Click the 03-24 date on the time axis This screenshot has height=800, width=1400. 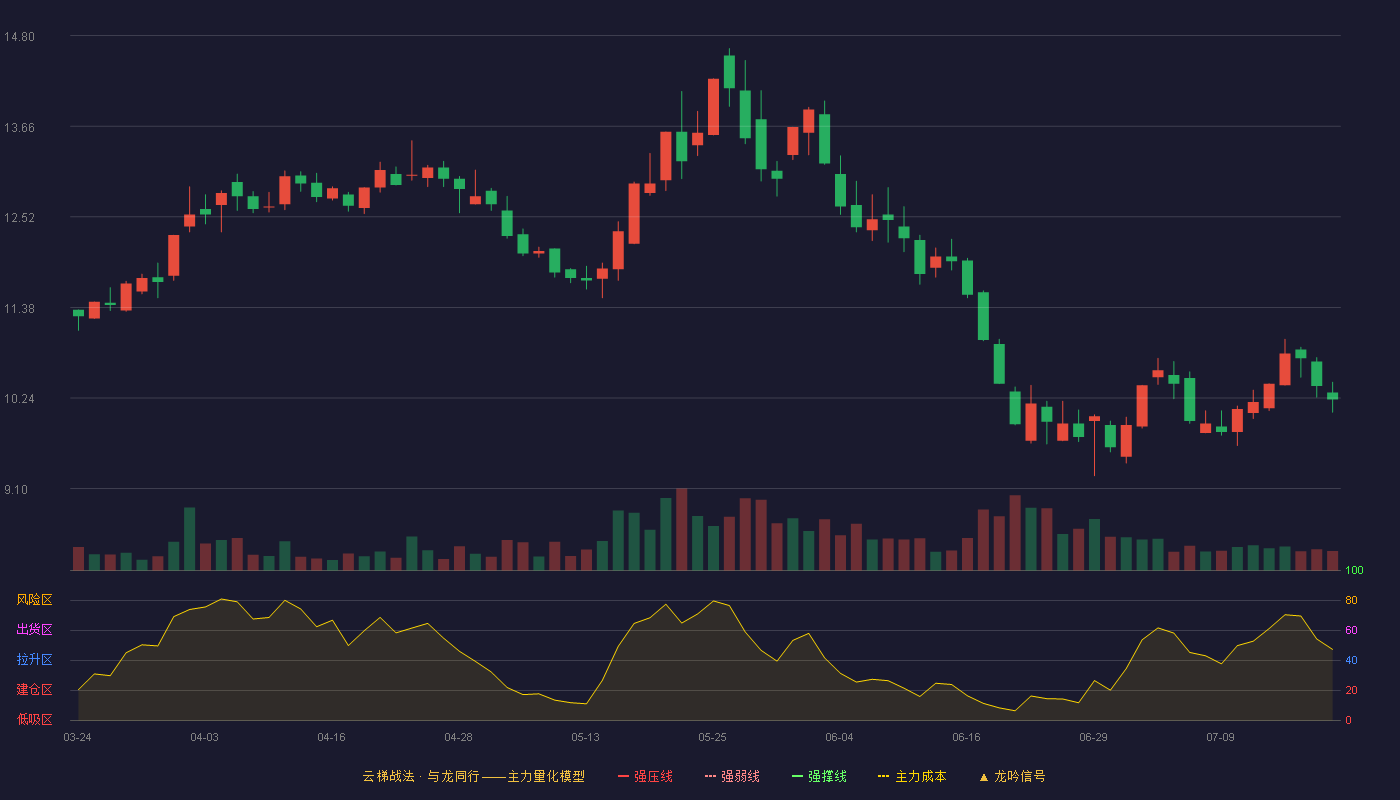(77, 737)
